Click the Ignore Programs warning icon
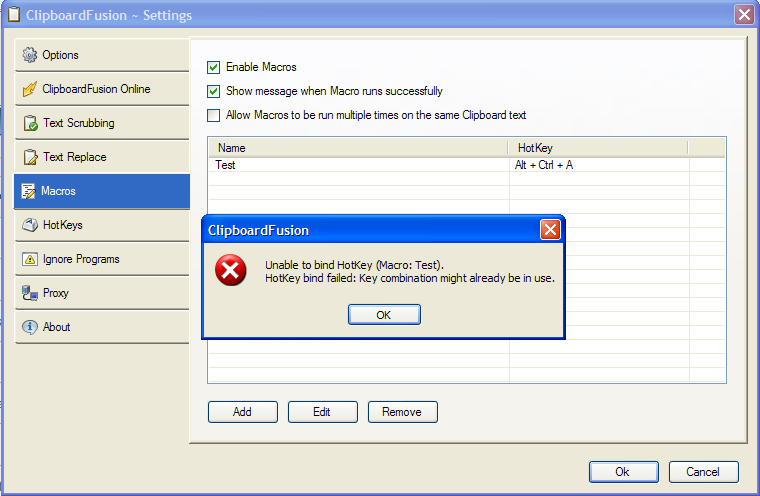Viewport: 760px width, 496px height. 30,259
